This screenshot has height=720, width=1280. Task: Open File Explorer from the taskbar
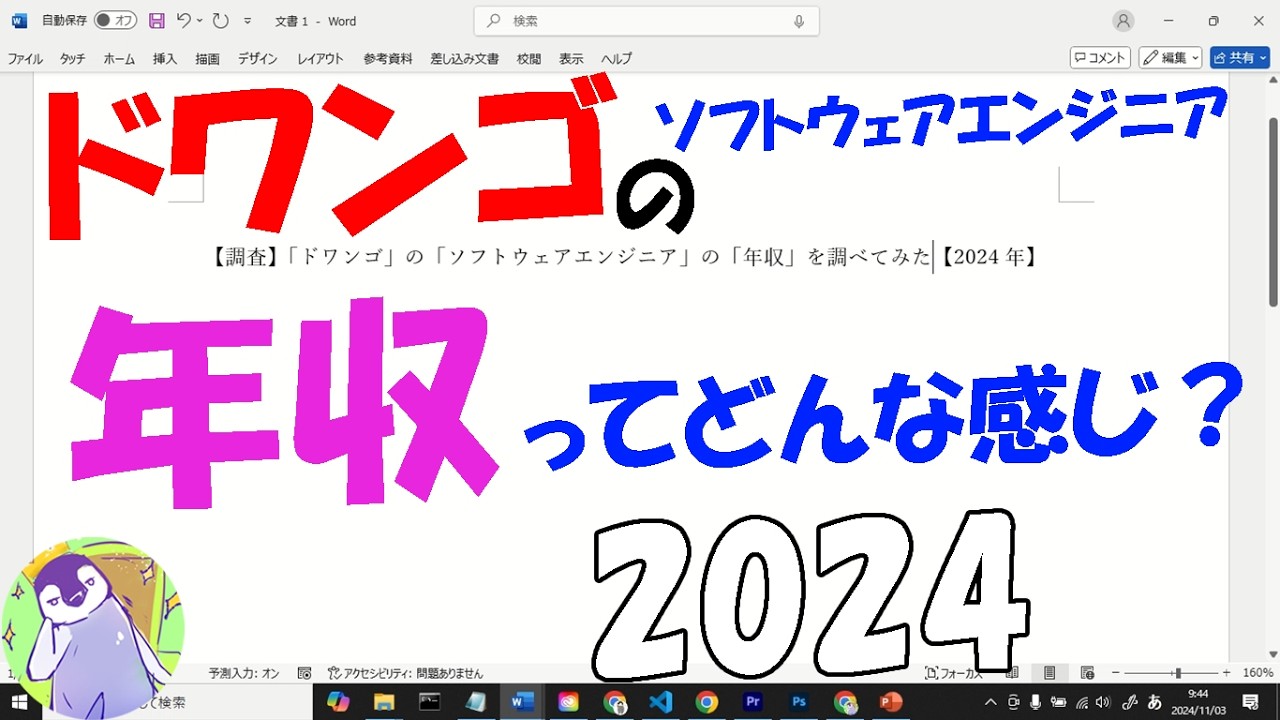tap(383, 702)
